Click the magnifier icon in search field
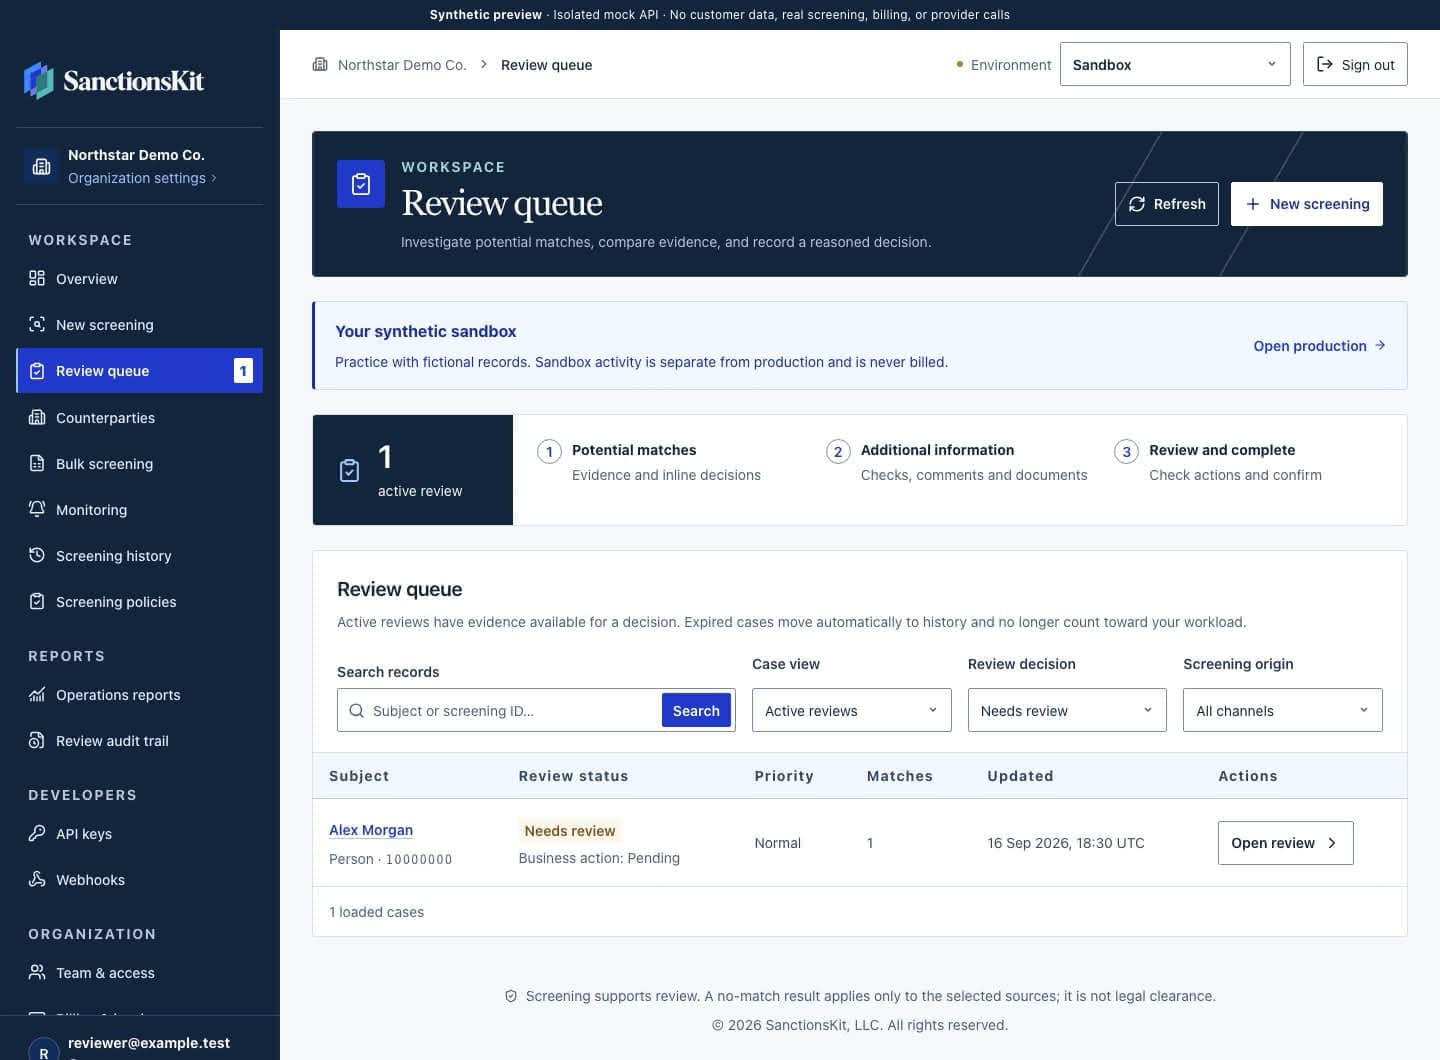 point(357,710)
